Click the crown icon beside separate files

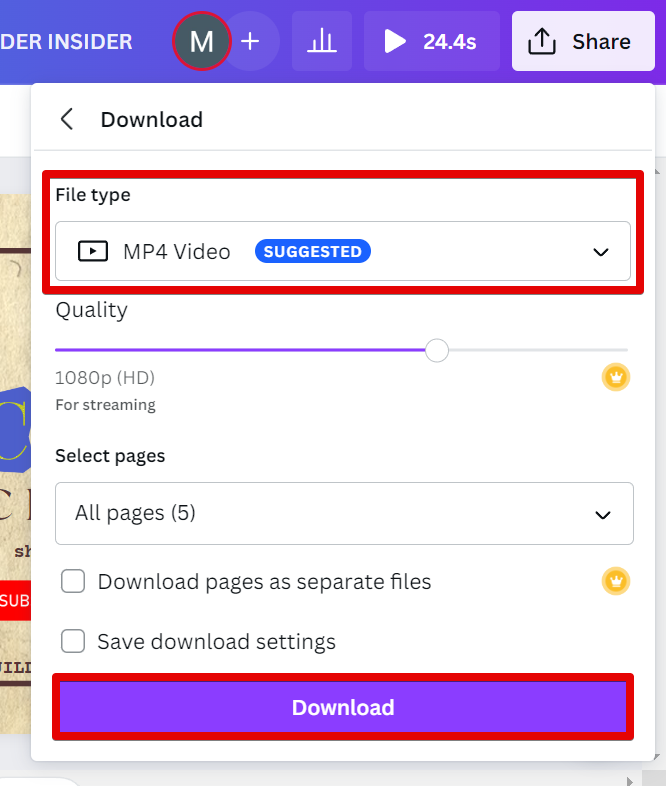pyautogui.click(x=616, y=581)
